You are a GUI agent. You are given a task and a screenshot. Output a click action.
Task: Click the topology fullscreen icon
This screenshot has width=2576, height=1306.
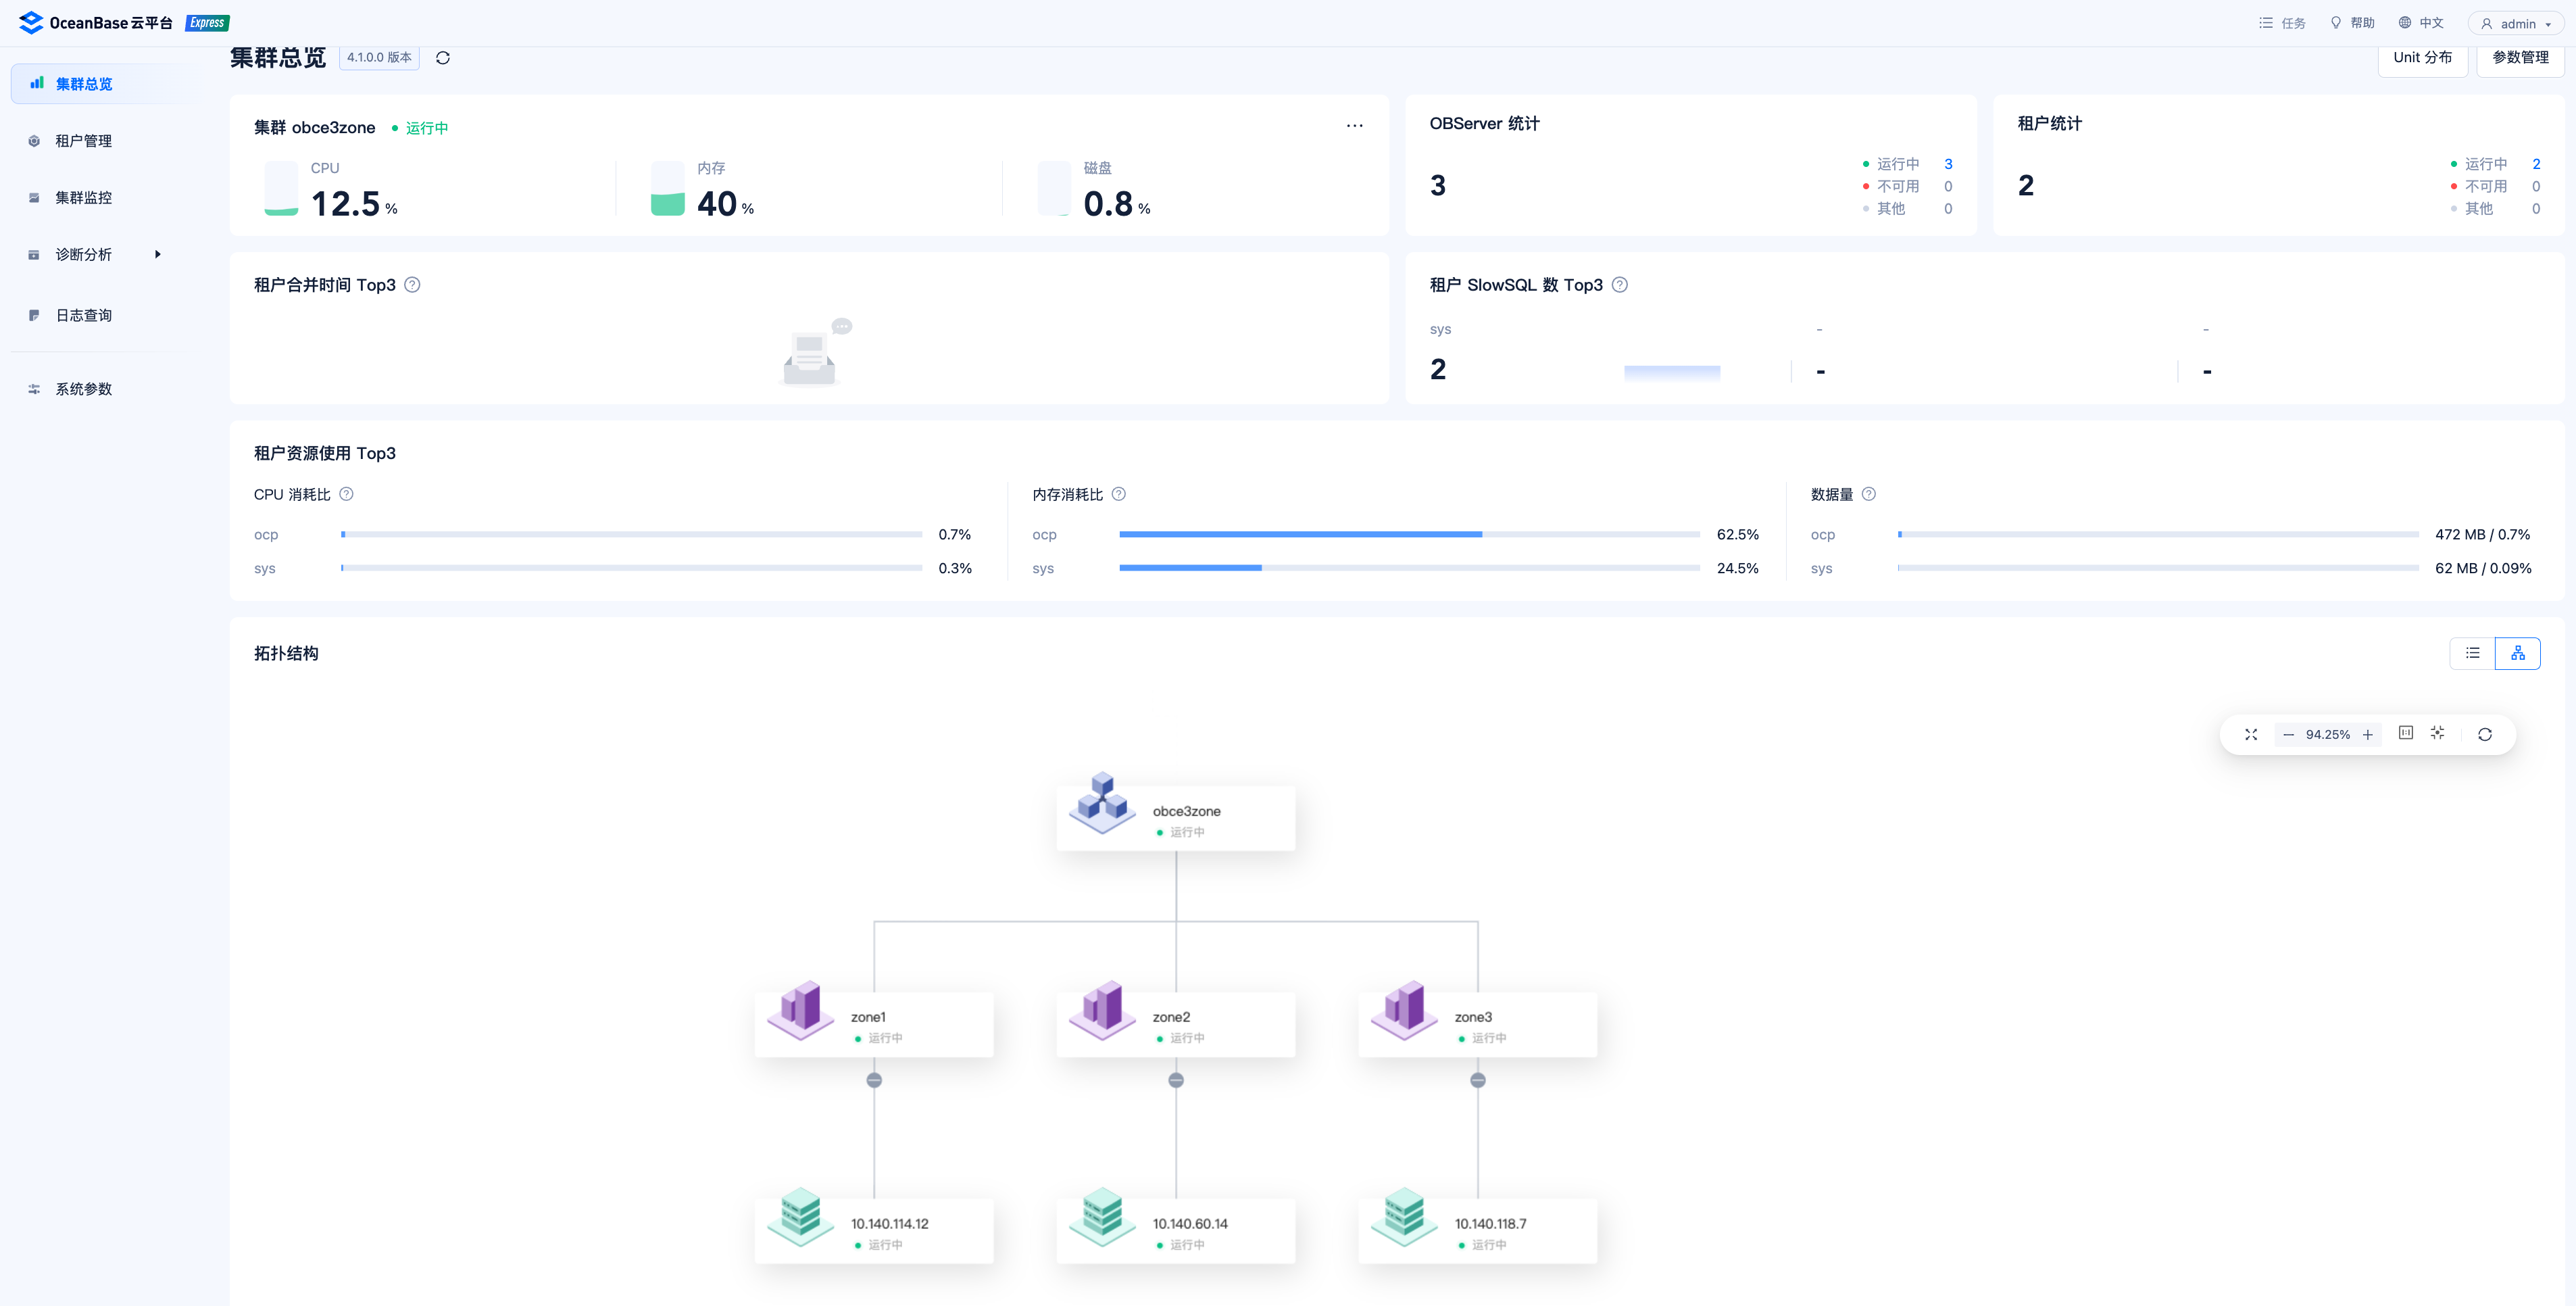pyautogui.click(x=2251, y=734)
